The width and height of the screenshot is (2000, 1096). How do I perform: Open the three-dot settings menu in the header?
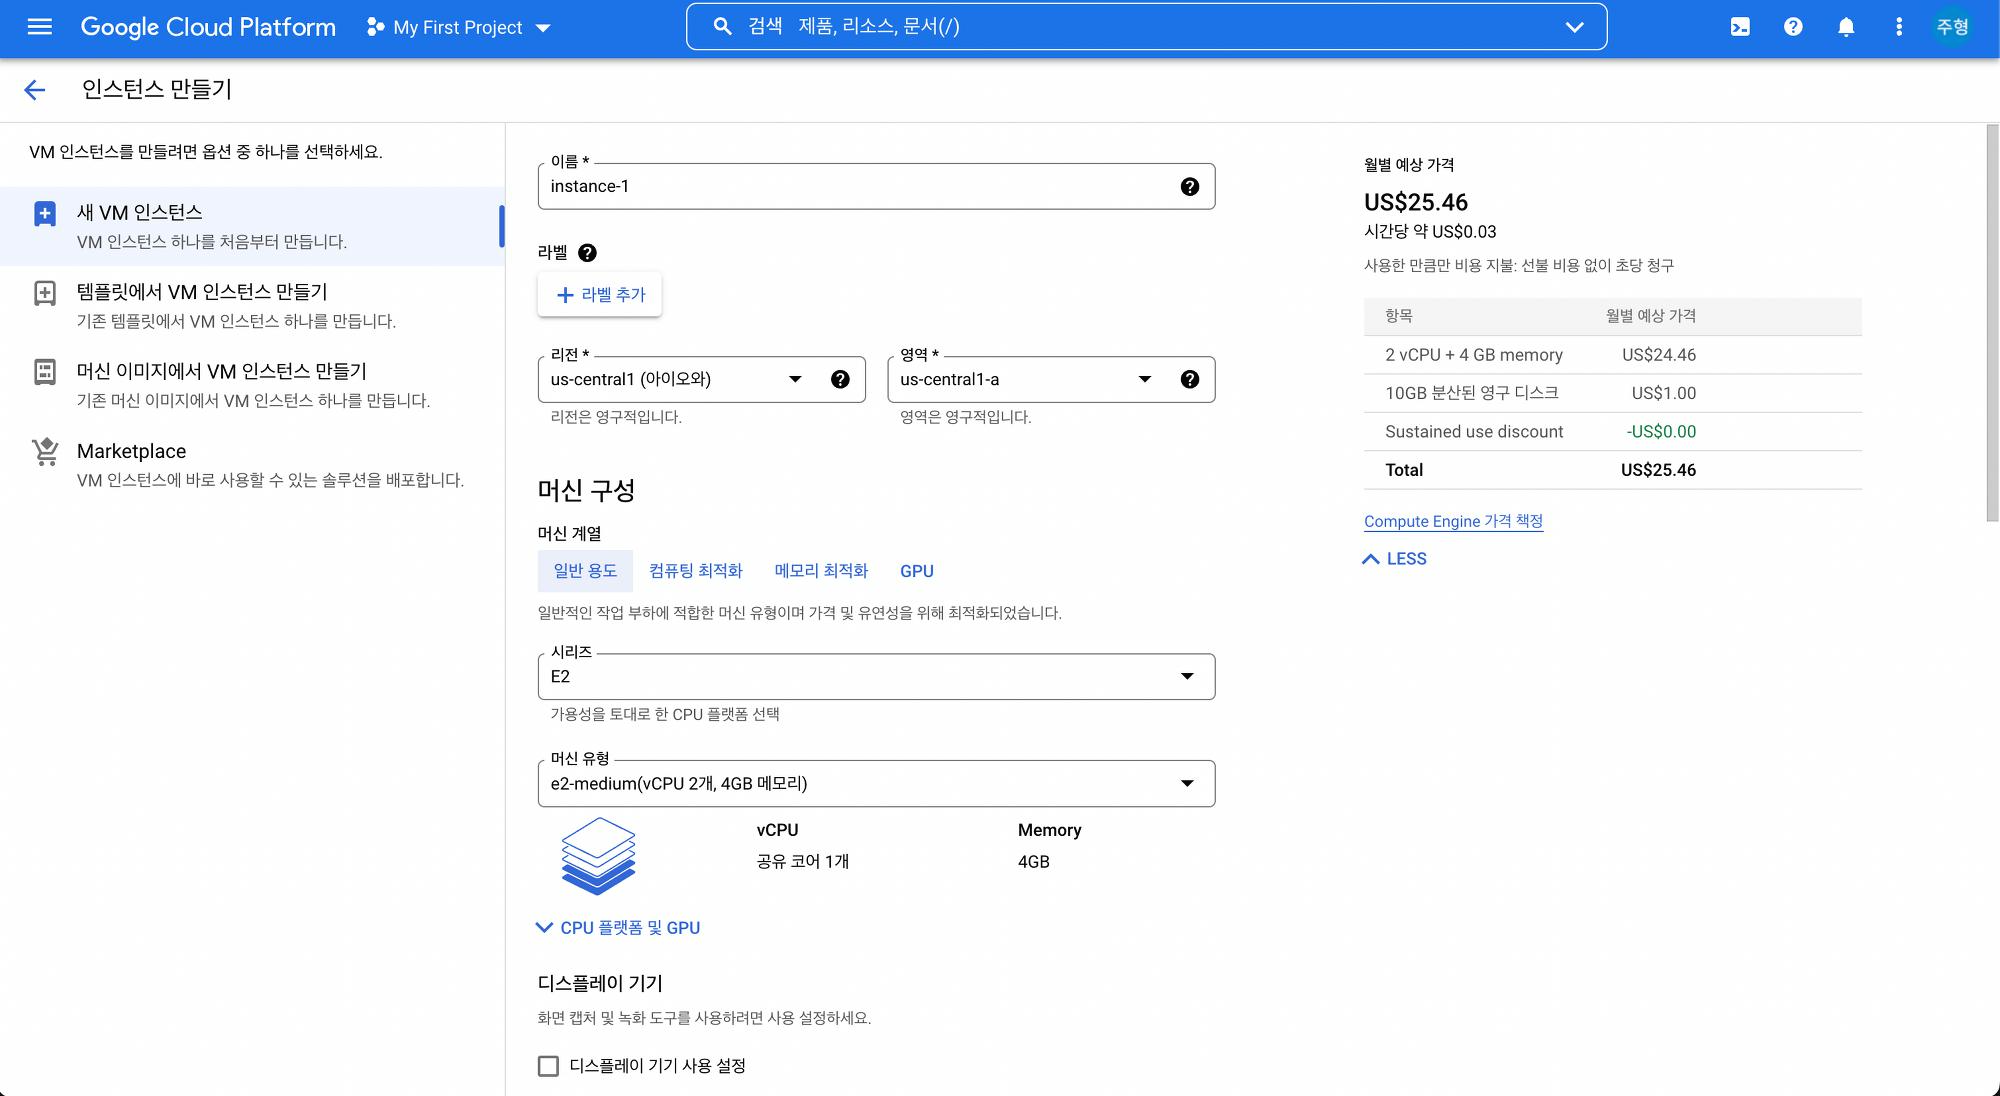1899,27
